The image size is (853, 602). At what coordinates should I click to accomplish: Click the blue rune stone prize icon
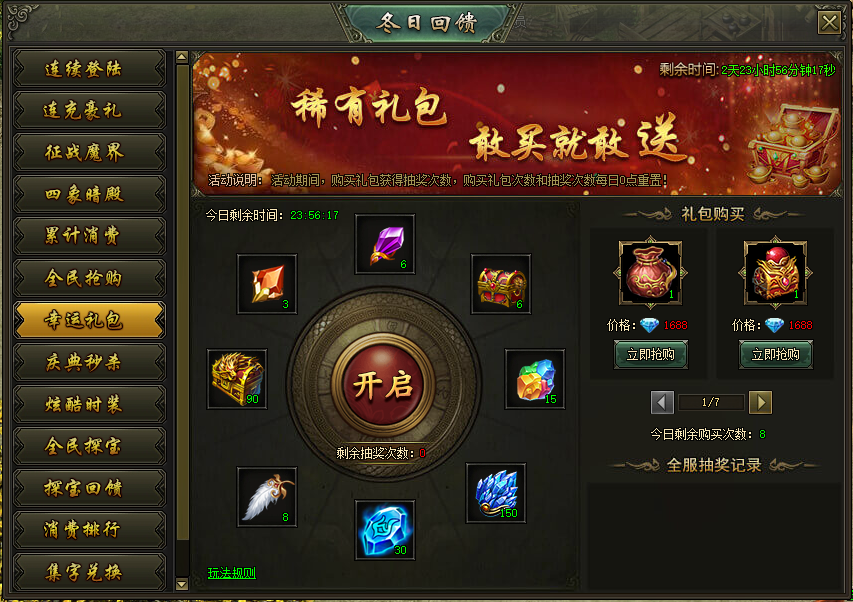pyautogui.click(x=385, y=530)
